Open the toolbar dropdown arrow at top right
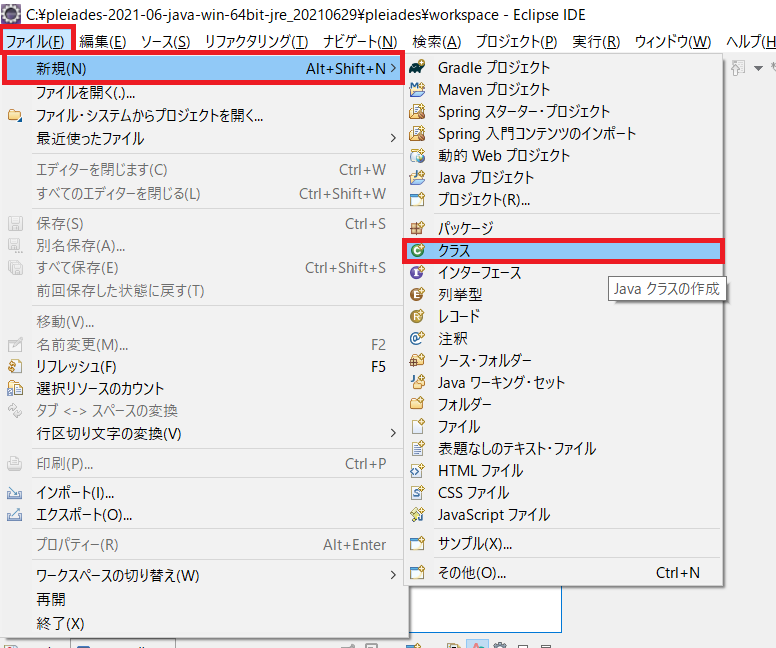 (758, 68)
